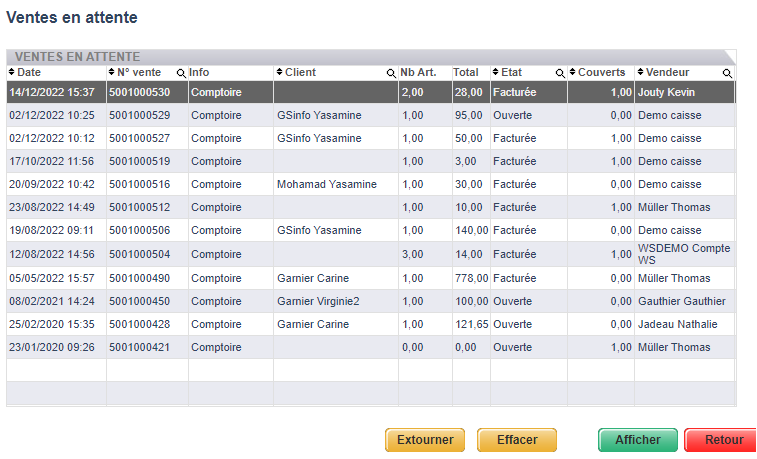Viewport: 757px width, 459px height.
Task: Click the magnifier icon in Client column header
Action: tap(391, 74)
